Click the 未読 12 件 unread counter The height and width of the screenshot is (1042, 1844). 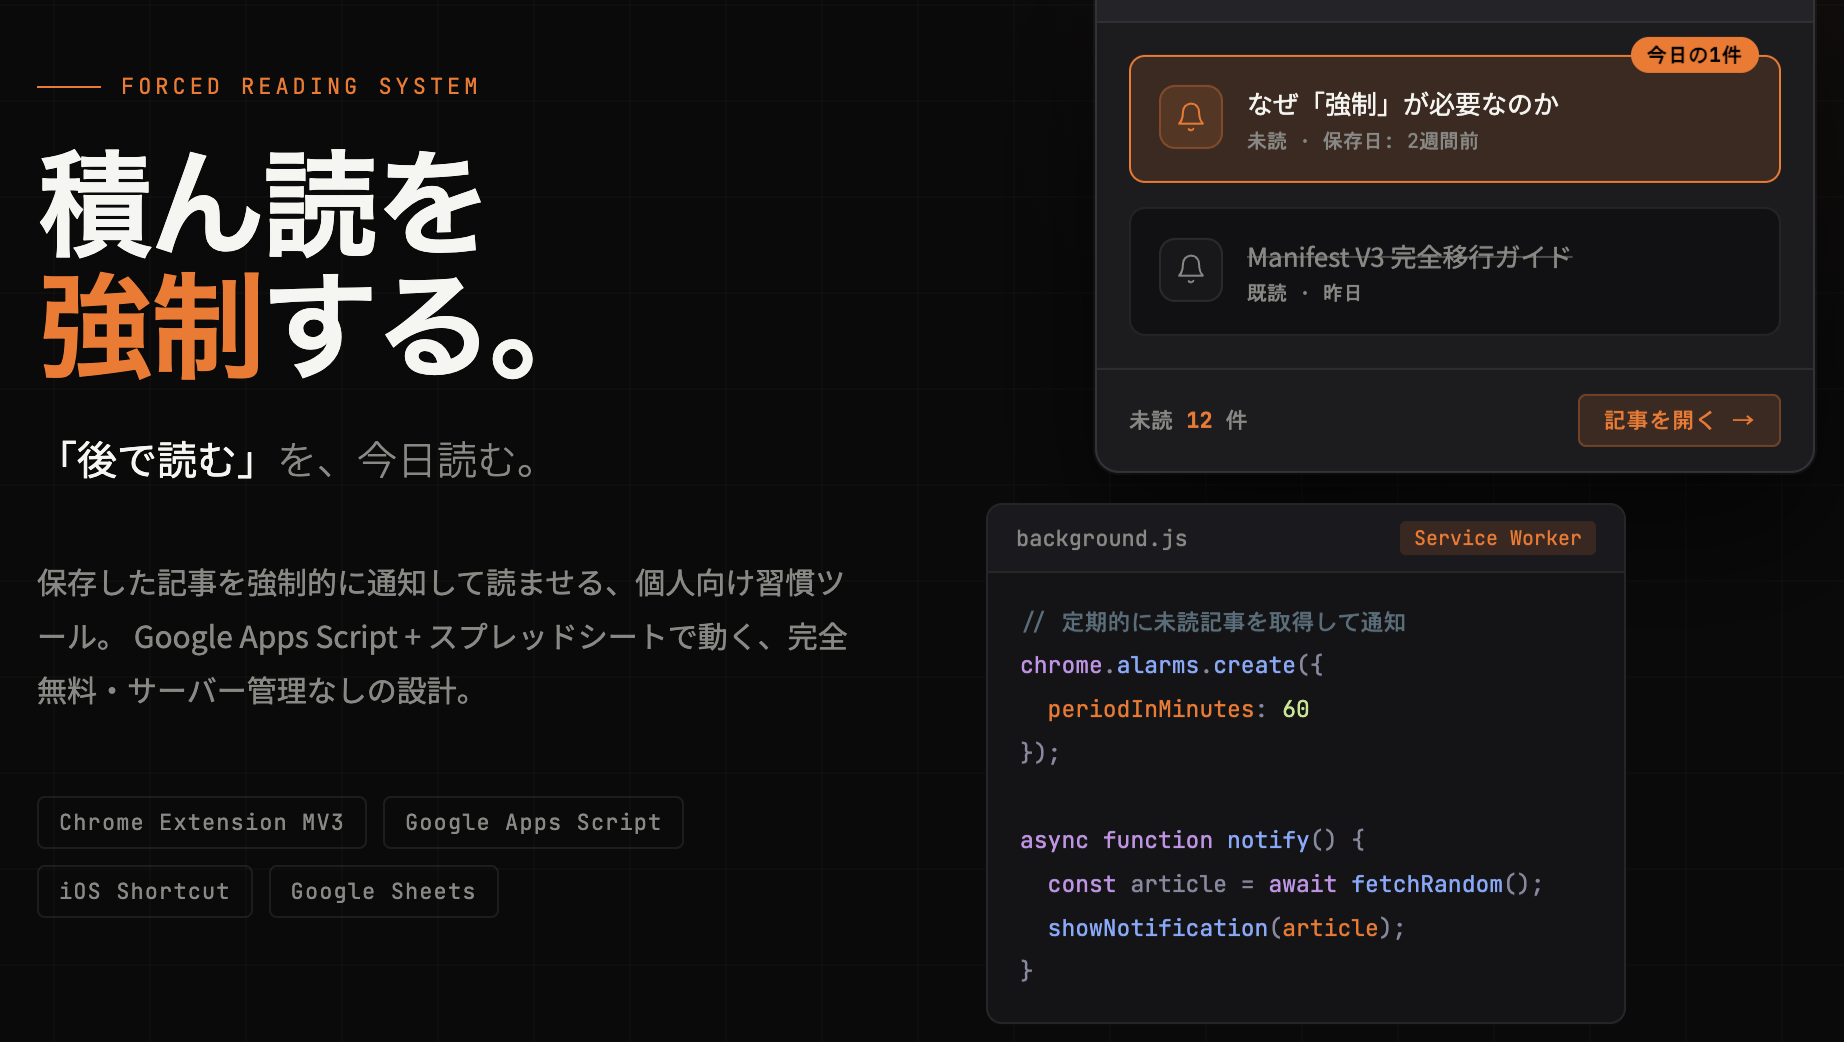click(x=1187, y=420)
